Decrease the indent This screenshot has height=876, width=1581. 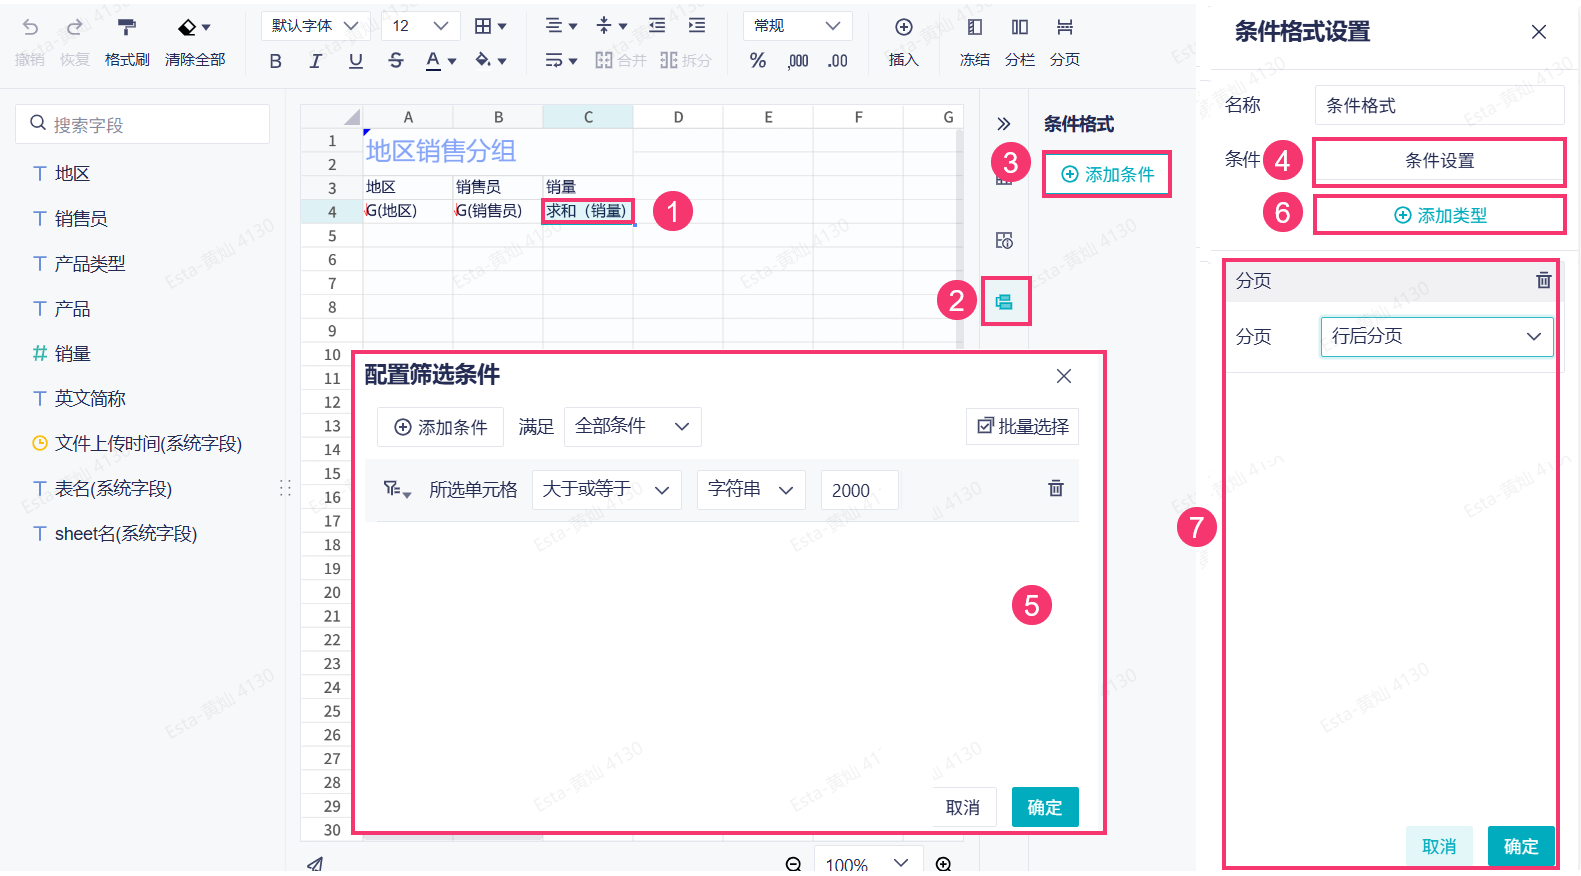[x=657, y=26]
